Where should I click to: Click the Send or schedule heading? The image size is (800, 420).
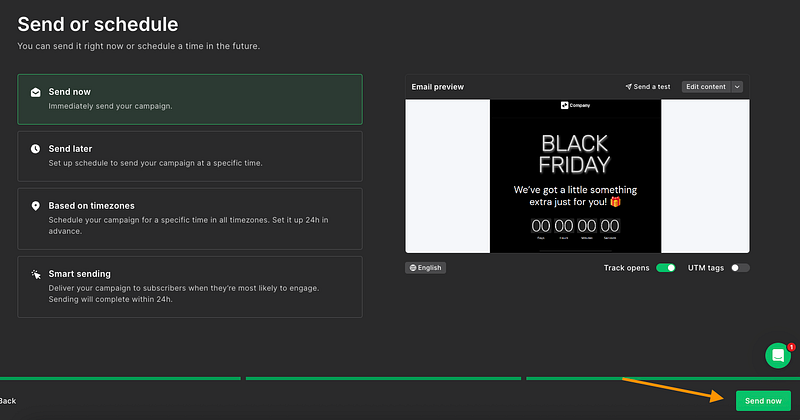(98, 24)
